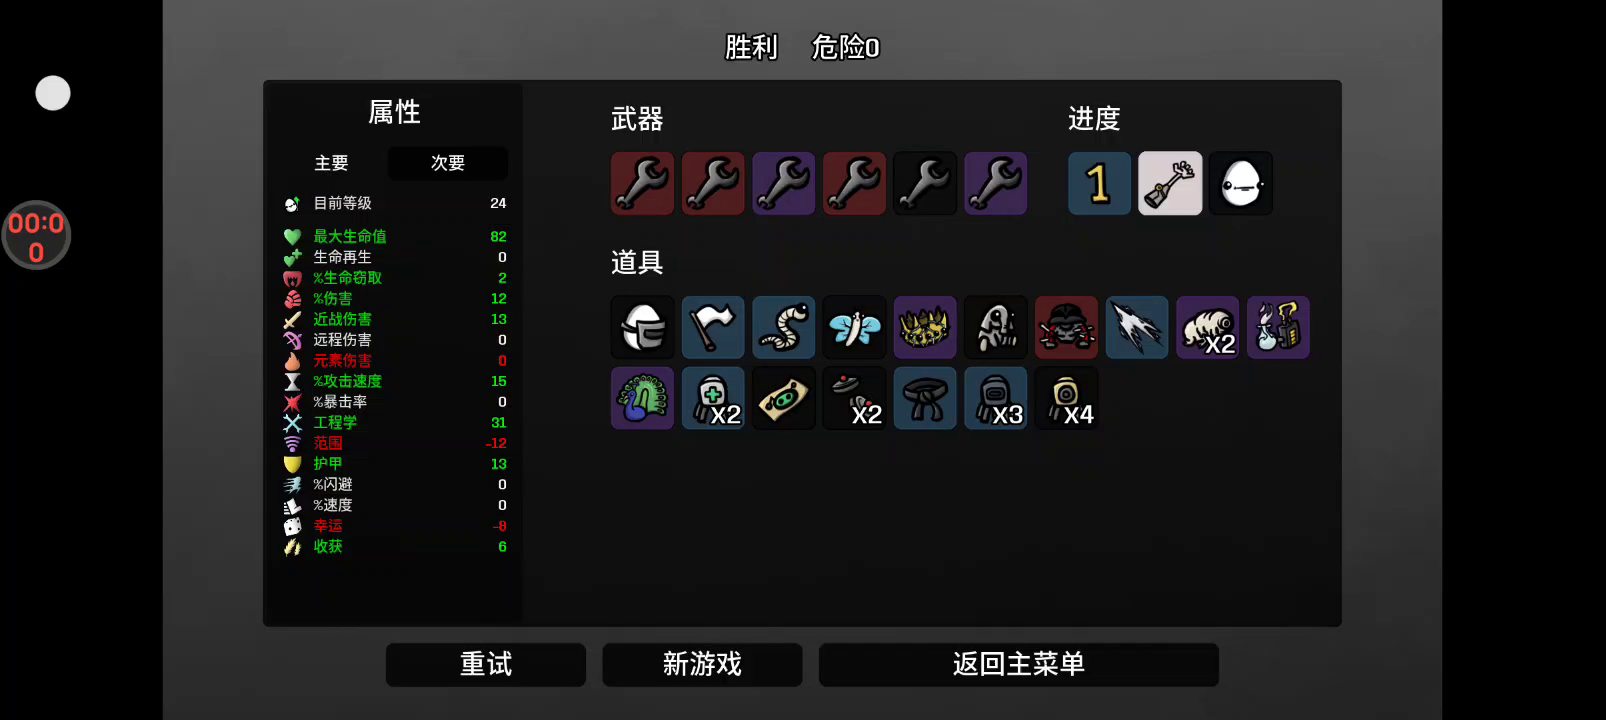The height and width of the screenshot is (720, 1606).
Task: Click the worm item icon
Action: point(784,327)
